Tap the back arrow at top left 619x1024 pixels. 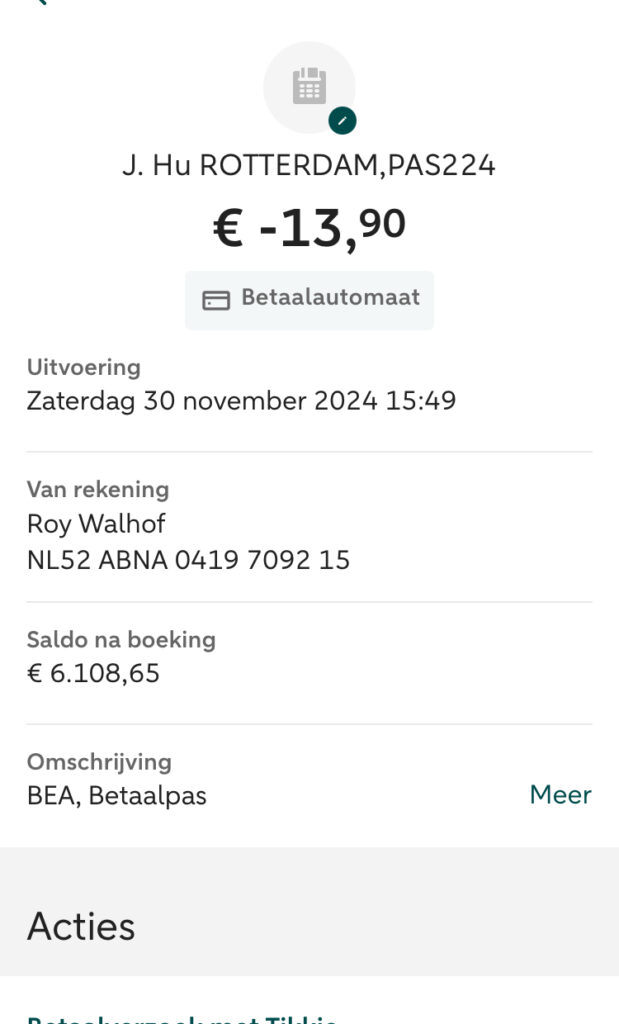pyautogui.click(x=40, y=3)
